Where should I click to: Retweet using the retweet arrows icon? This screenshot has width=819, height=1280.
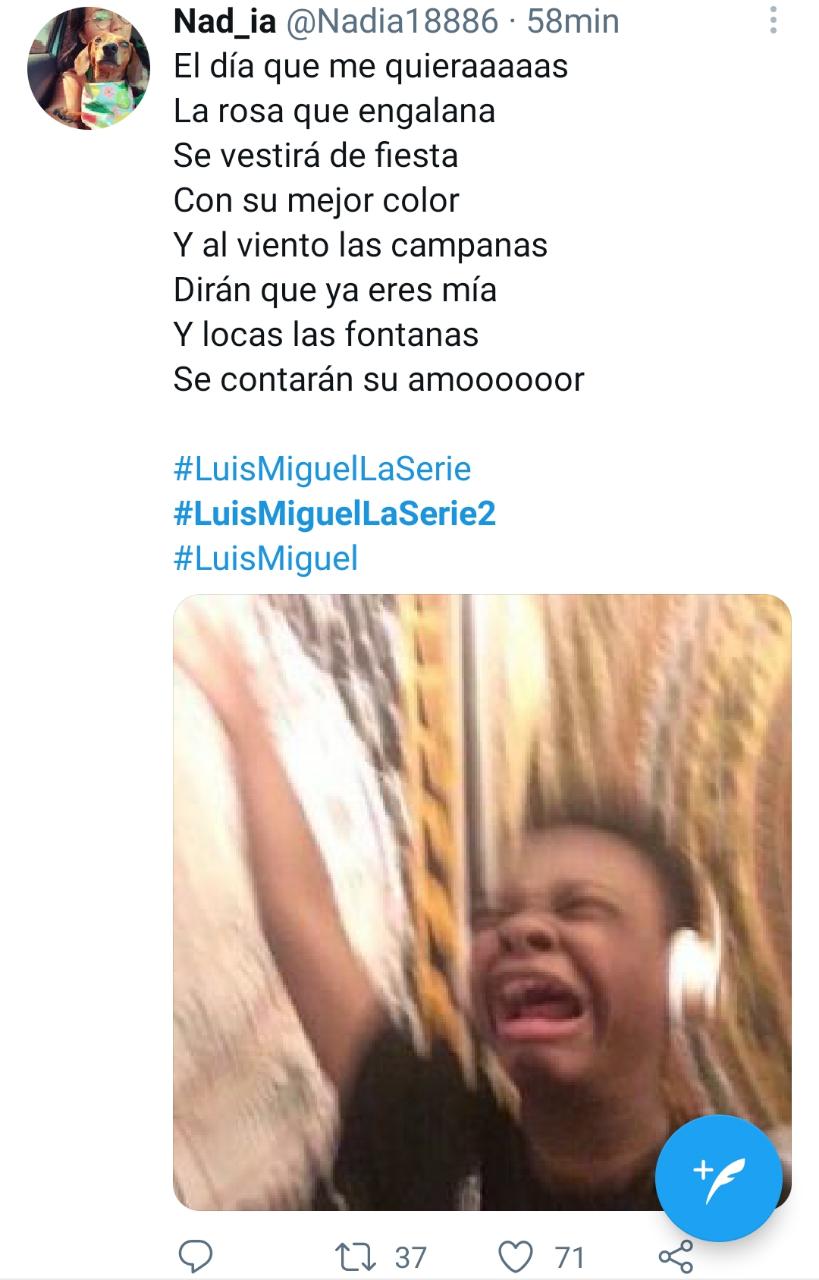pyautogui.click(x=355, y=1256)
